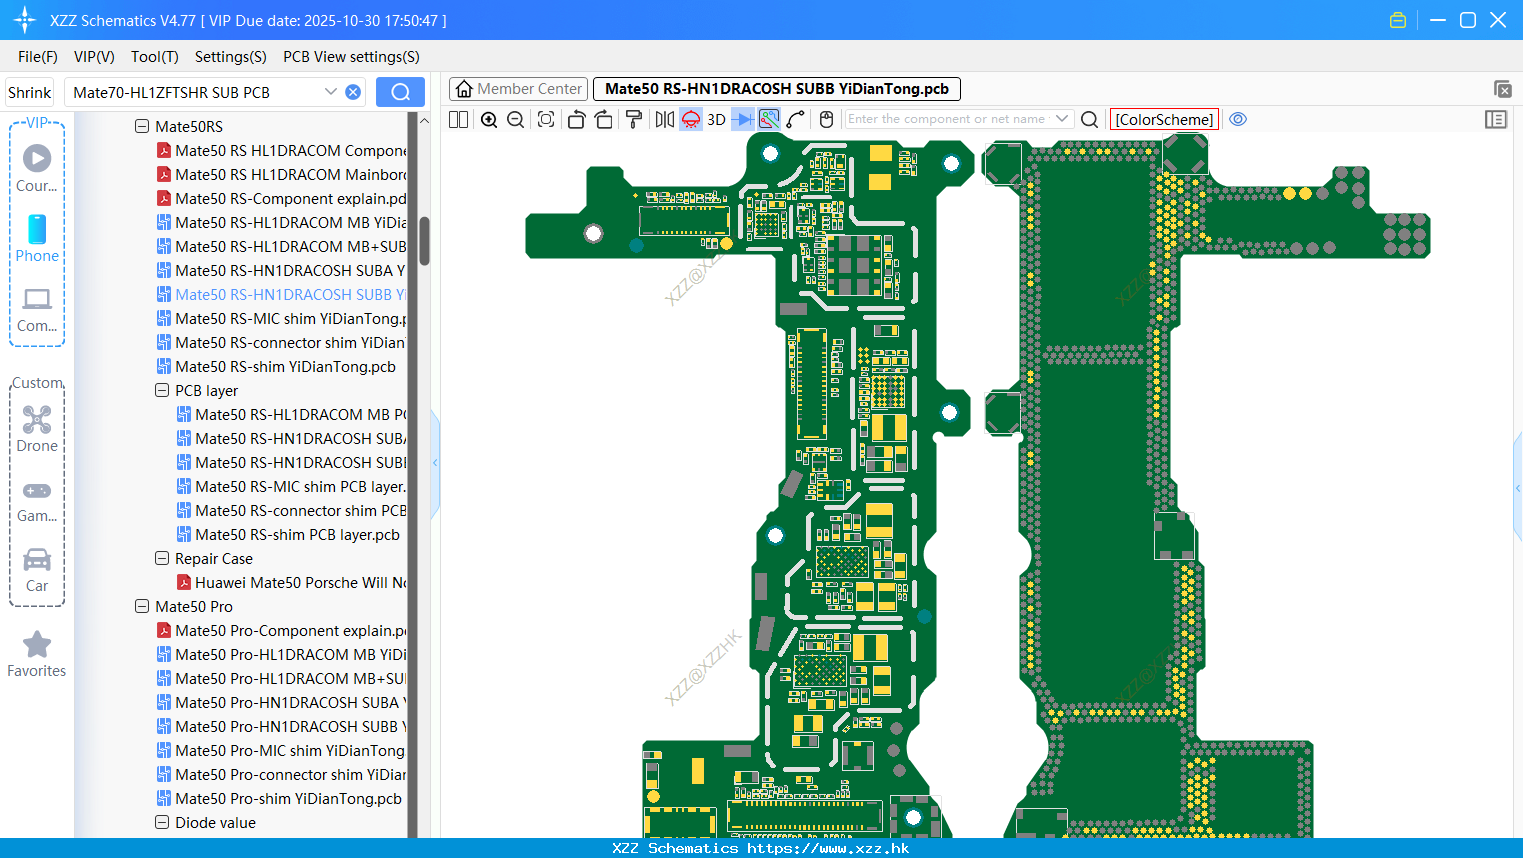Select the trace curve tool

pos(796,119)
